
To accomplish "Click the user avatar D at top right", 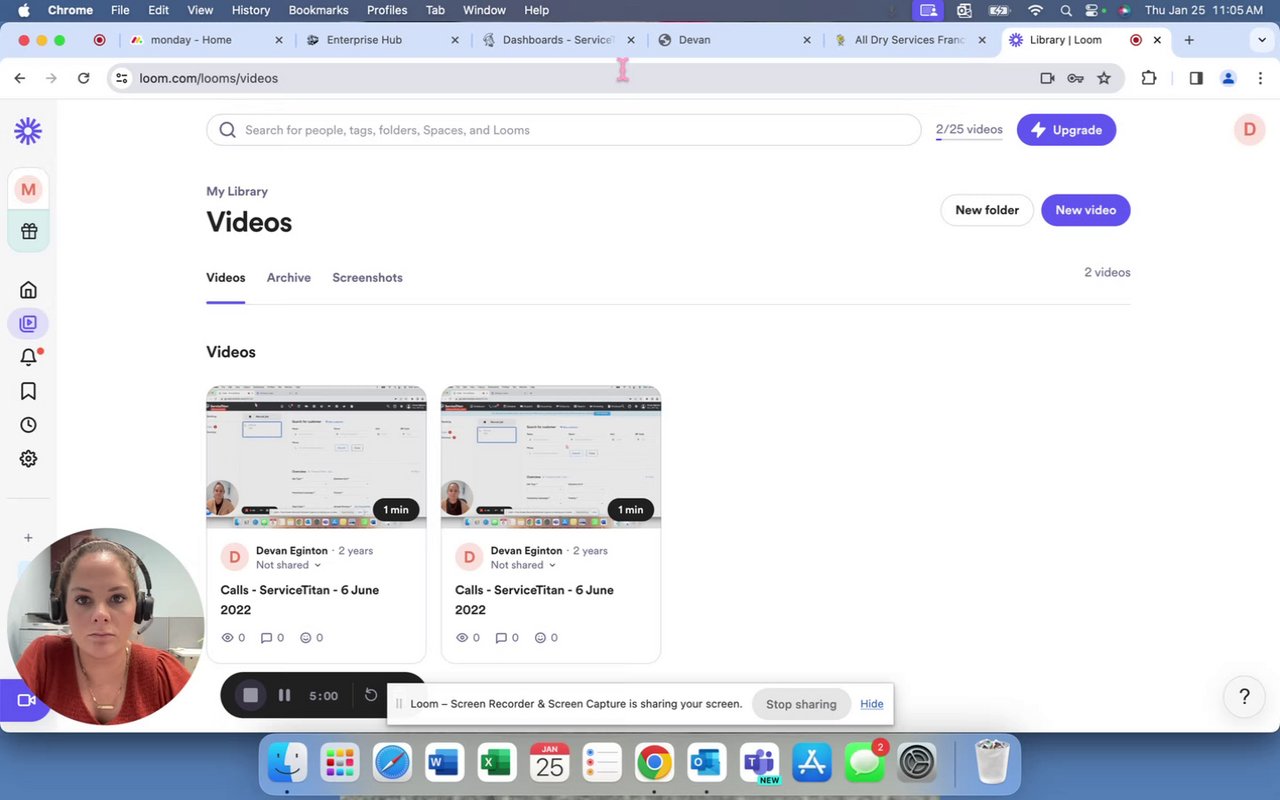I will [x=1249, y=130].
